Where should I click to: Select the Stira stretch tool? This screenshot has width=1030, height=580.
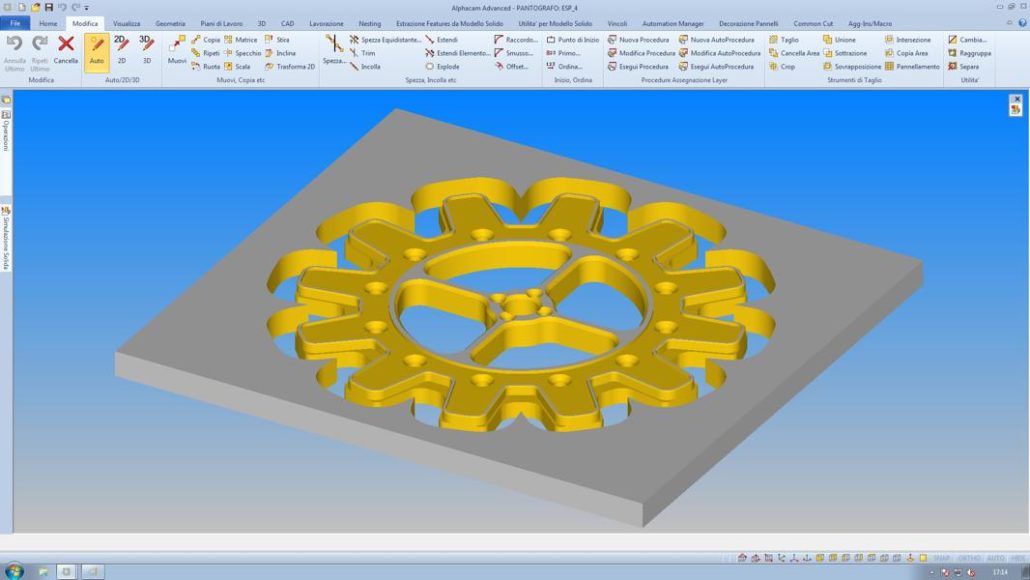[x=277, y=39]
